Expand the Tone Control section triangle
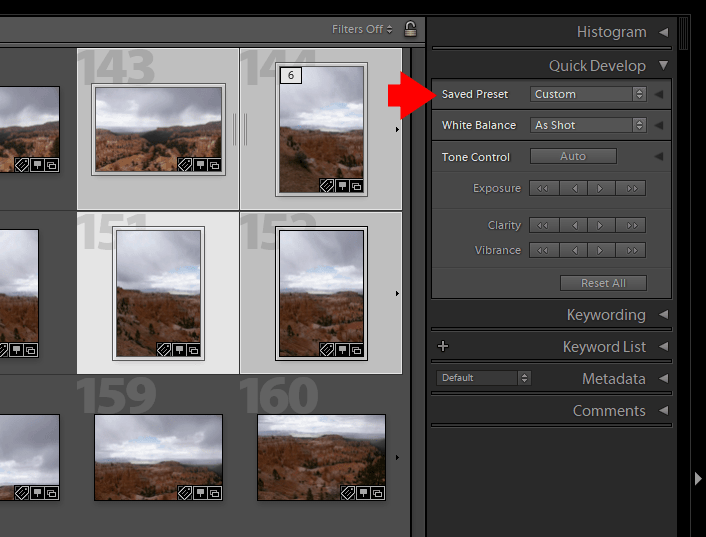This screenshot has width=706, height=537. click(659, 156)
